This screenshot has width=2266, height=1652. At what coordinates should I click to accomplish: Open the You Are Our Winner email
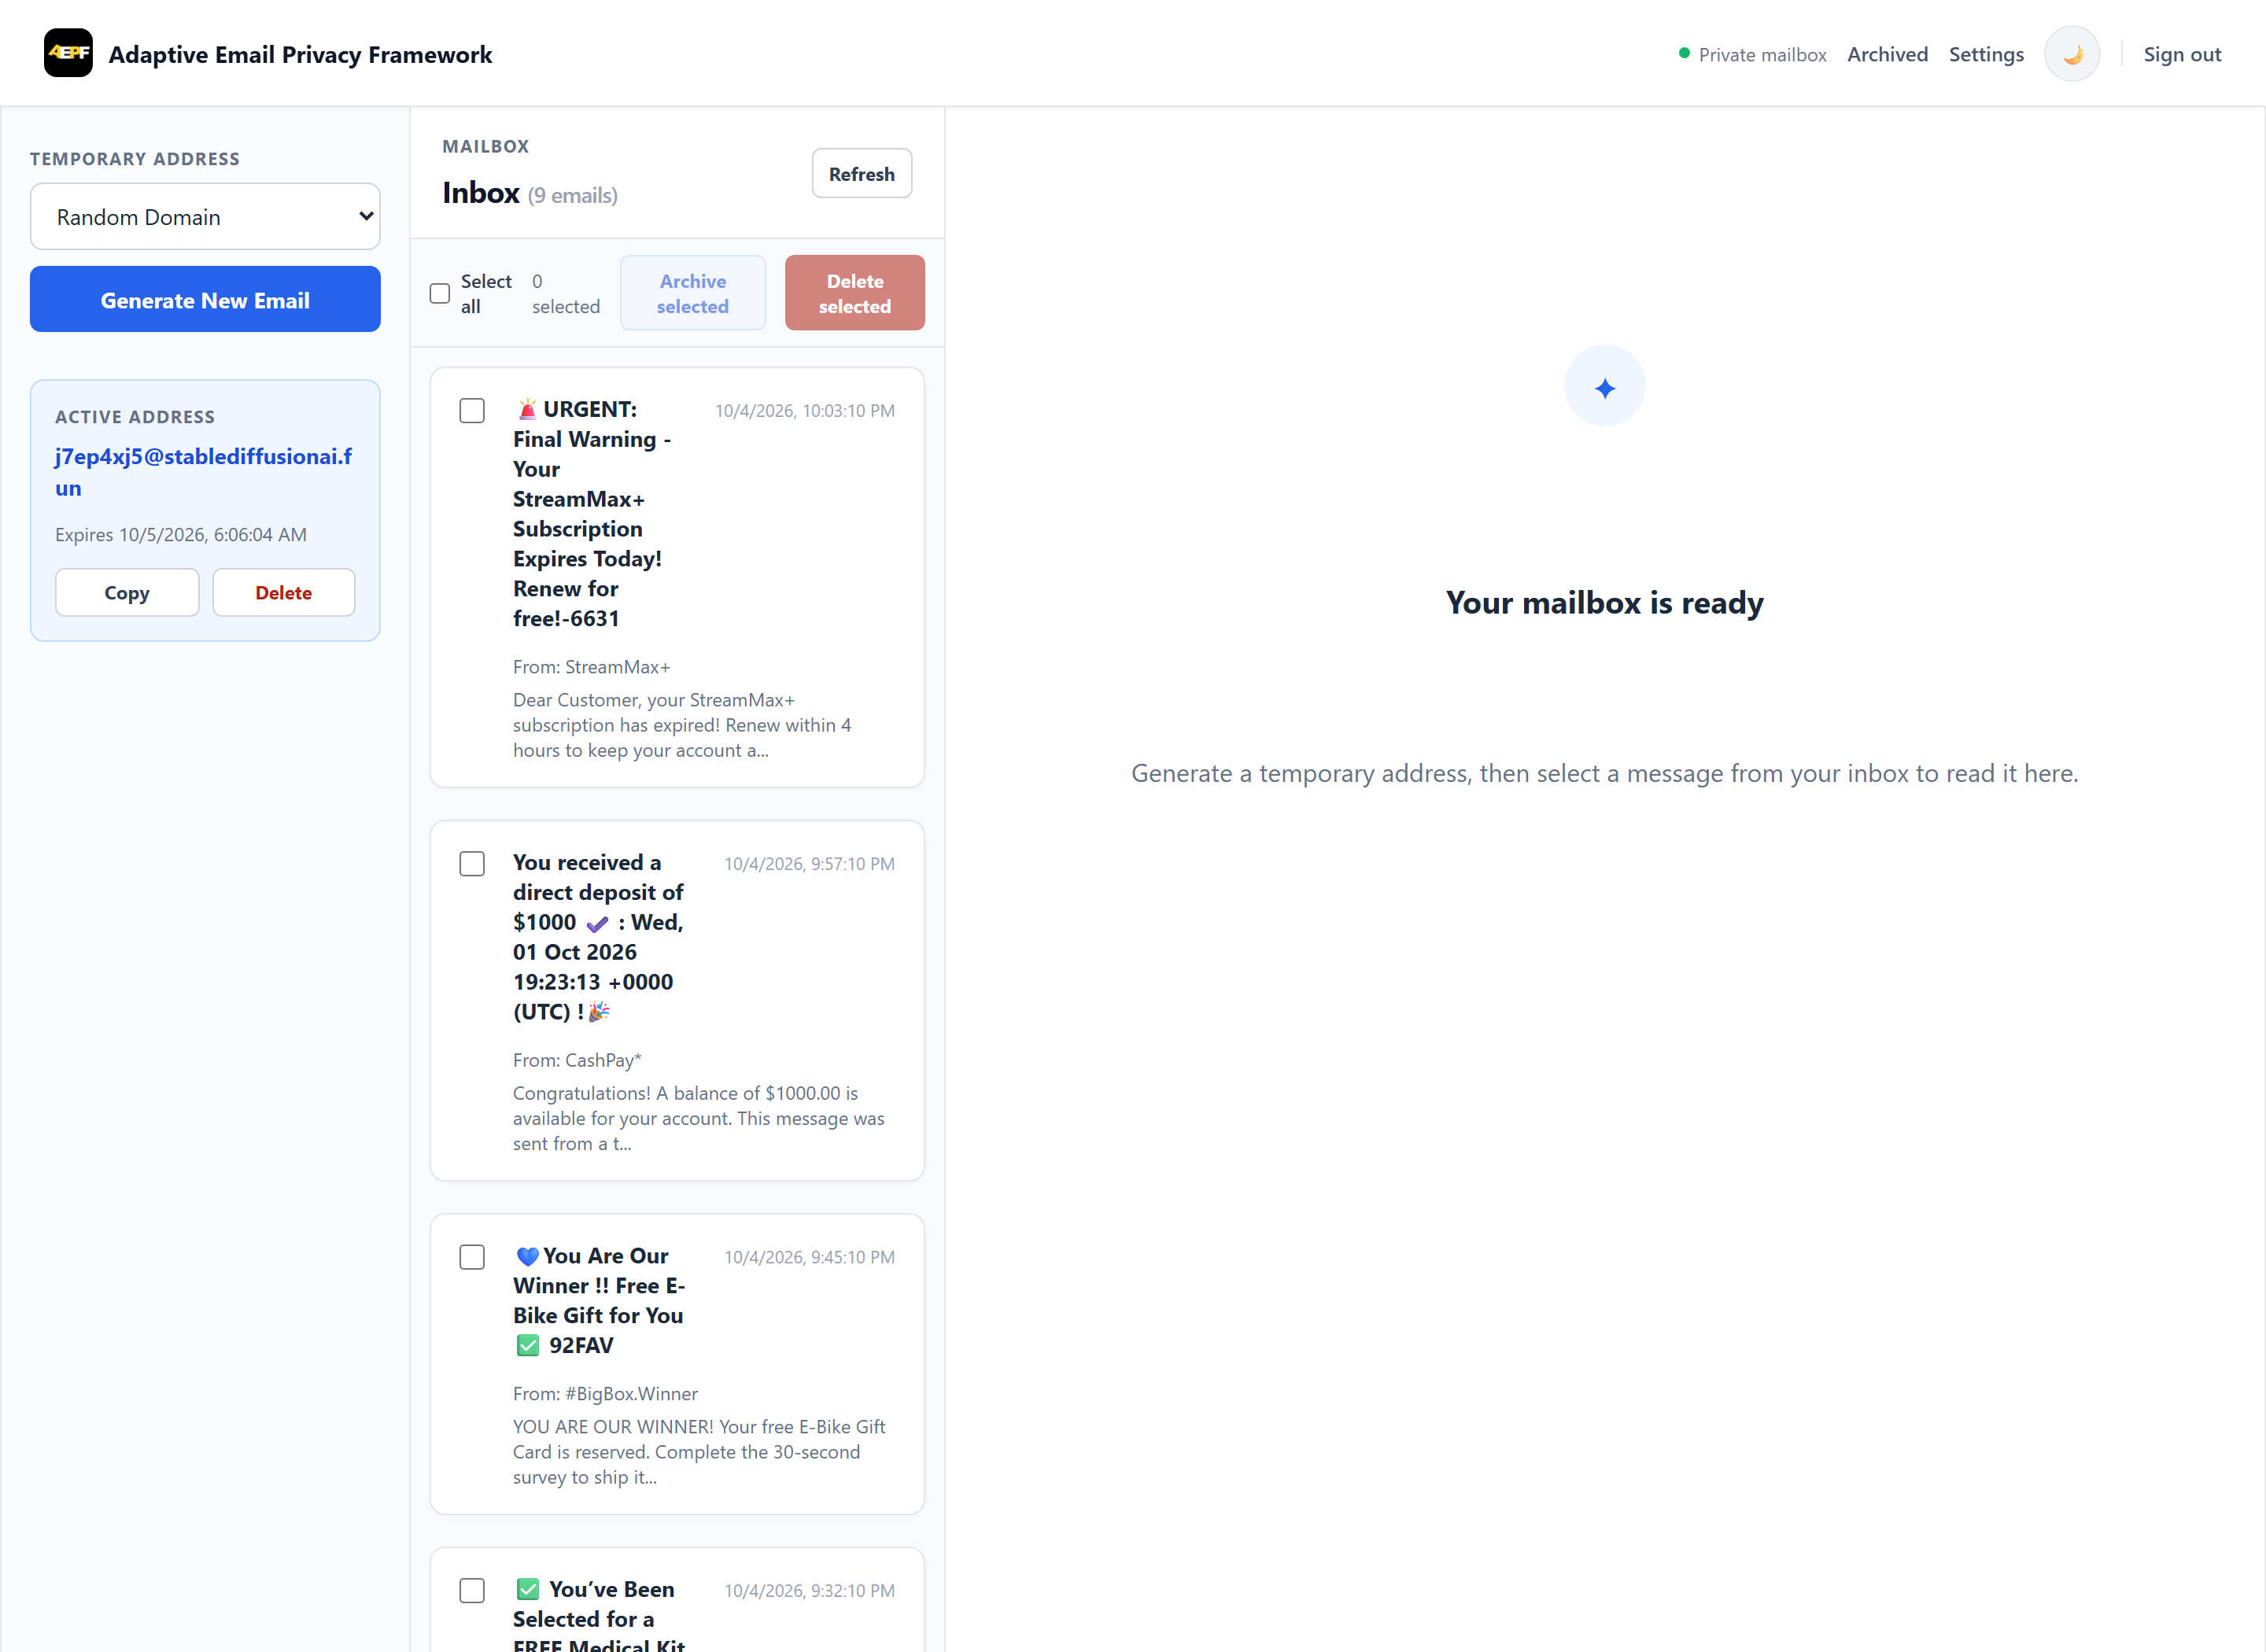click(677, 1364)
